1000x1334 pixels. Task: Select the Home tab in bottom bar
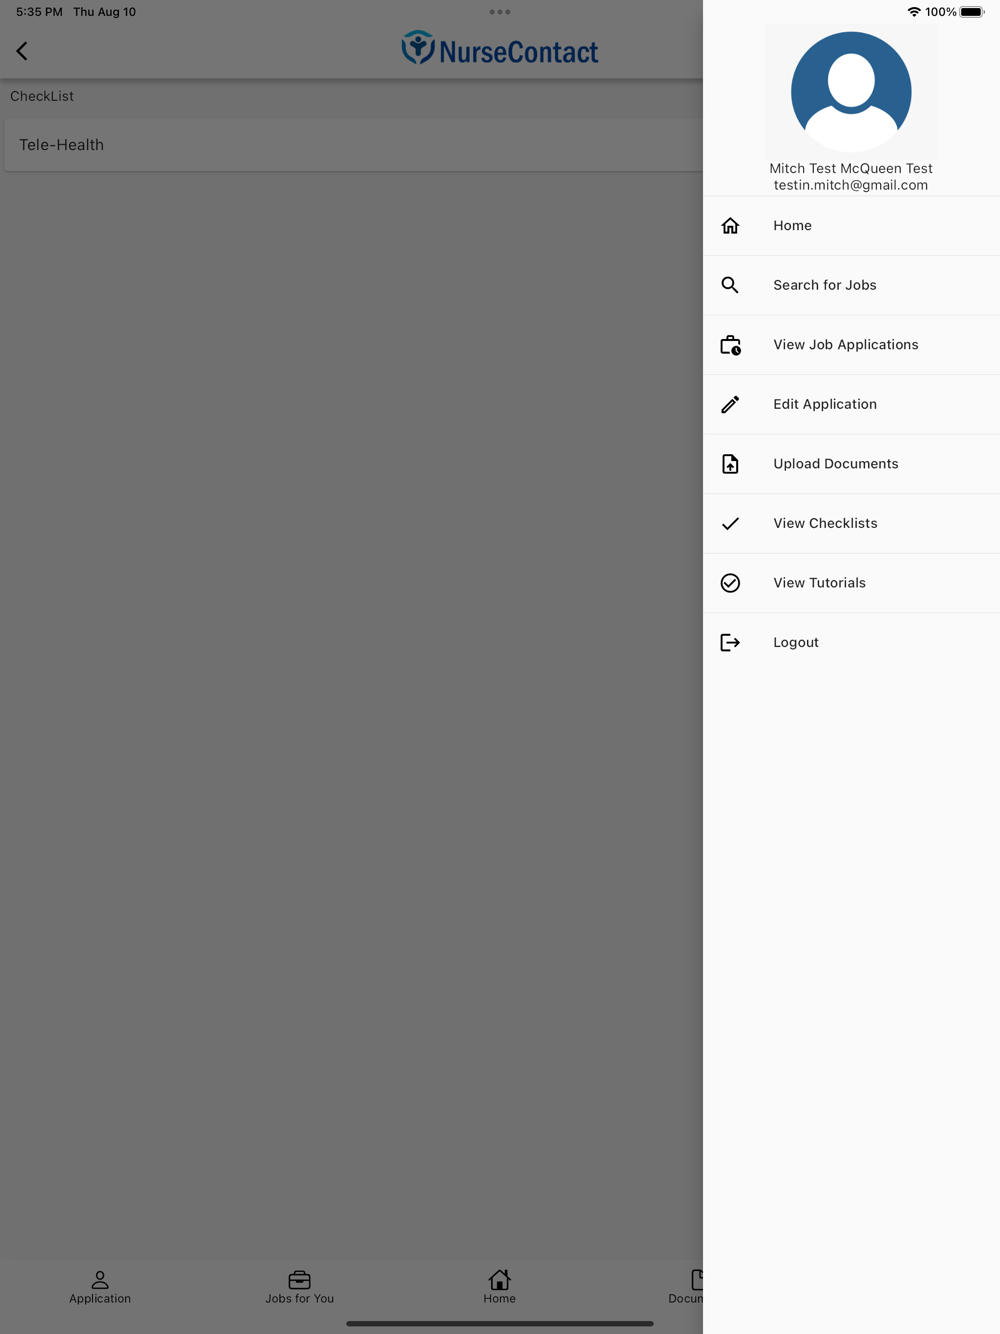tap(500, 1287)
